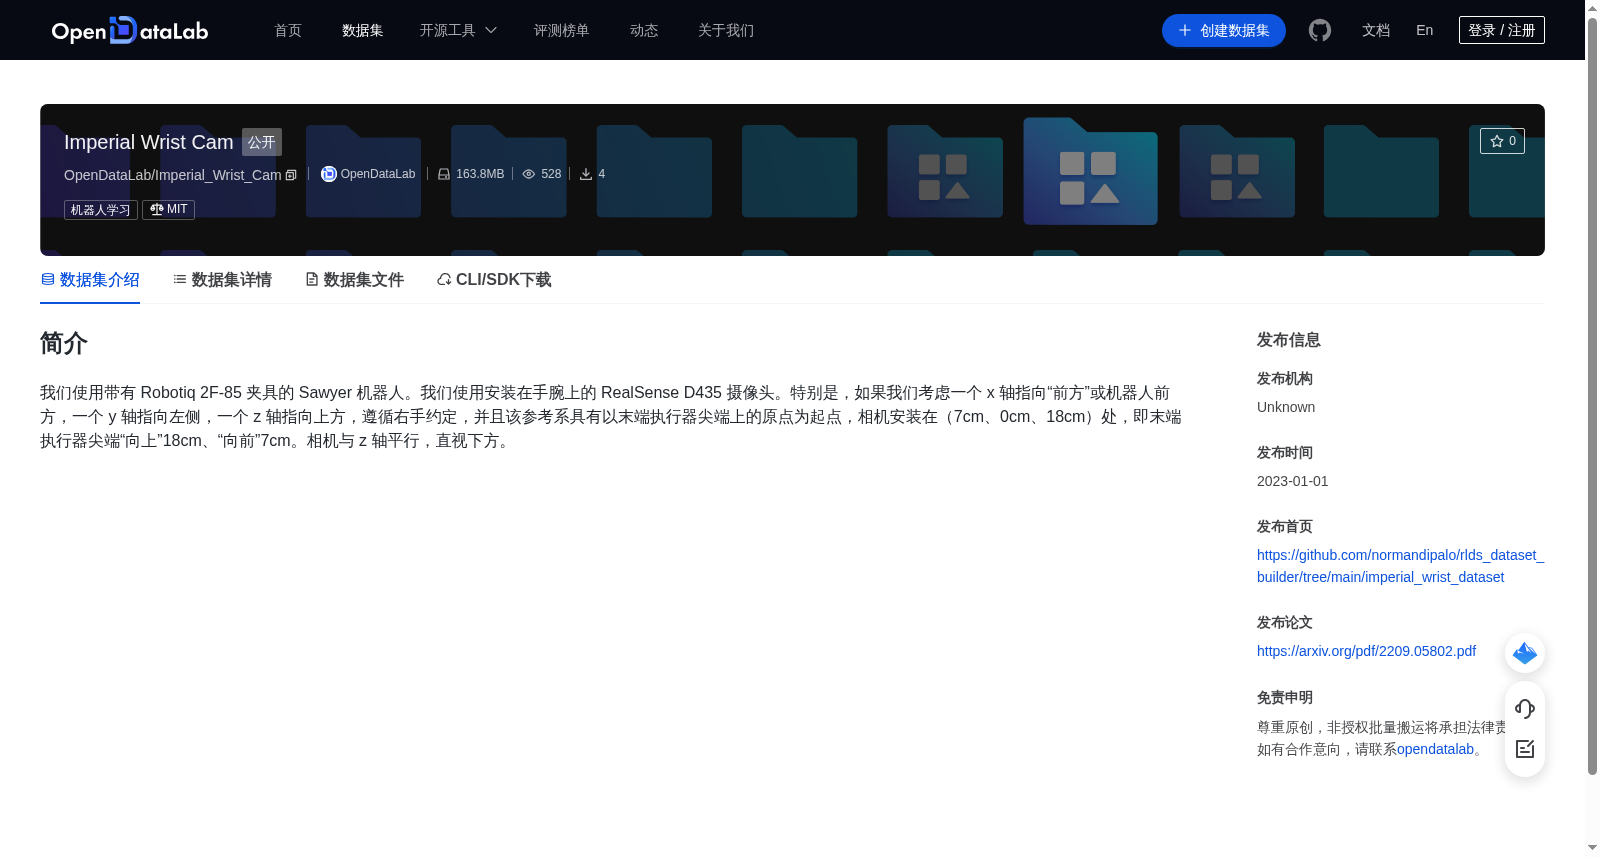Click the MIT license tag

168,209
